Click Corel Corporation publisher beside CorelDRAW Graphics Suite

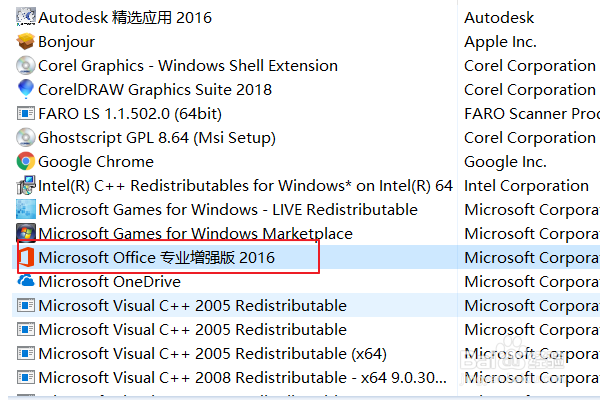point(530,89)
